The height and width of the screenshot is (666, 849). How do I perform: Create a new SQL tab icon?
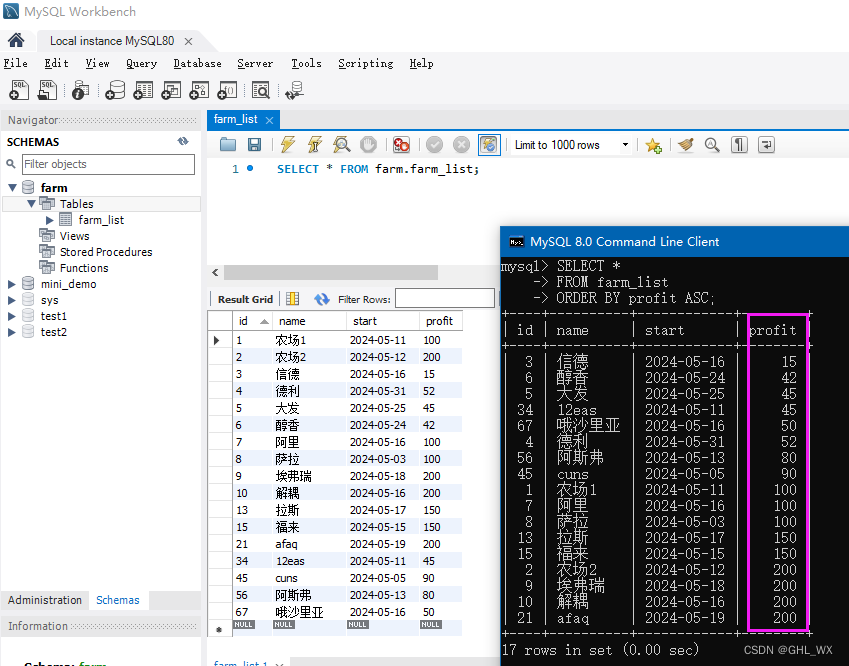pyautogui.click(x=19, y=90)
